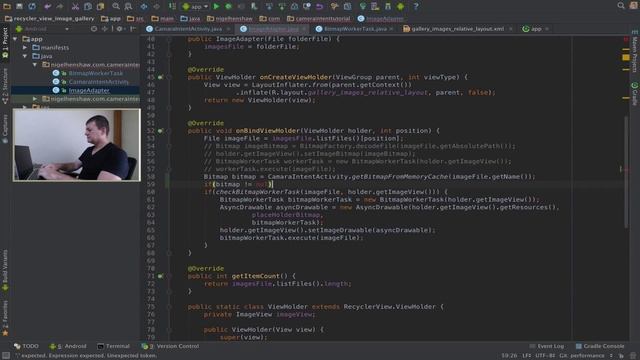Collapse the app module tree node
The height and width of the screenshot is (360, 640).
tap(16, 39)
